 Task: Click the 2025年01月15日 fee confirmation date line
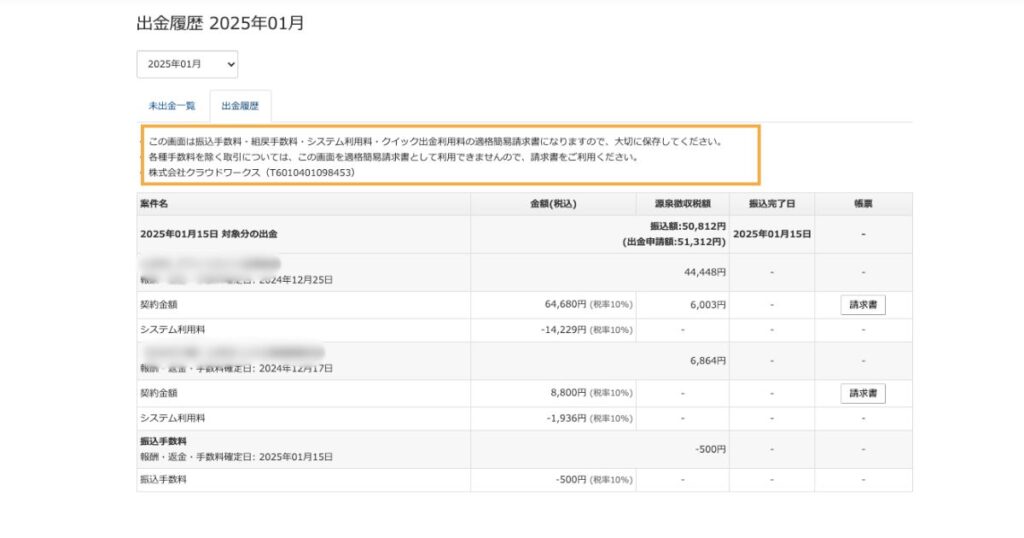[x=236, y=457]
